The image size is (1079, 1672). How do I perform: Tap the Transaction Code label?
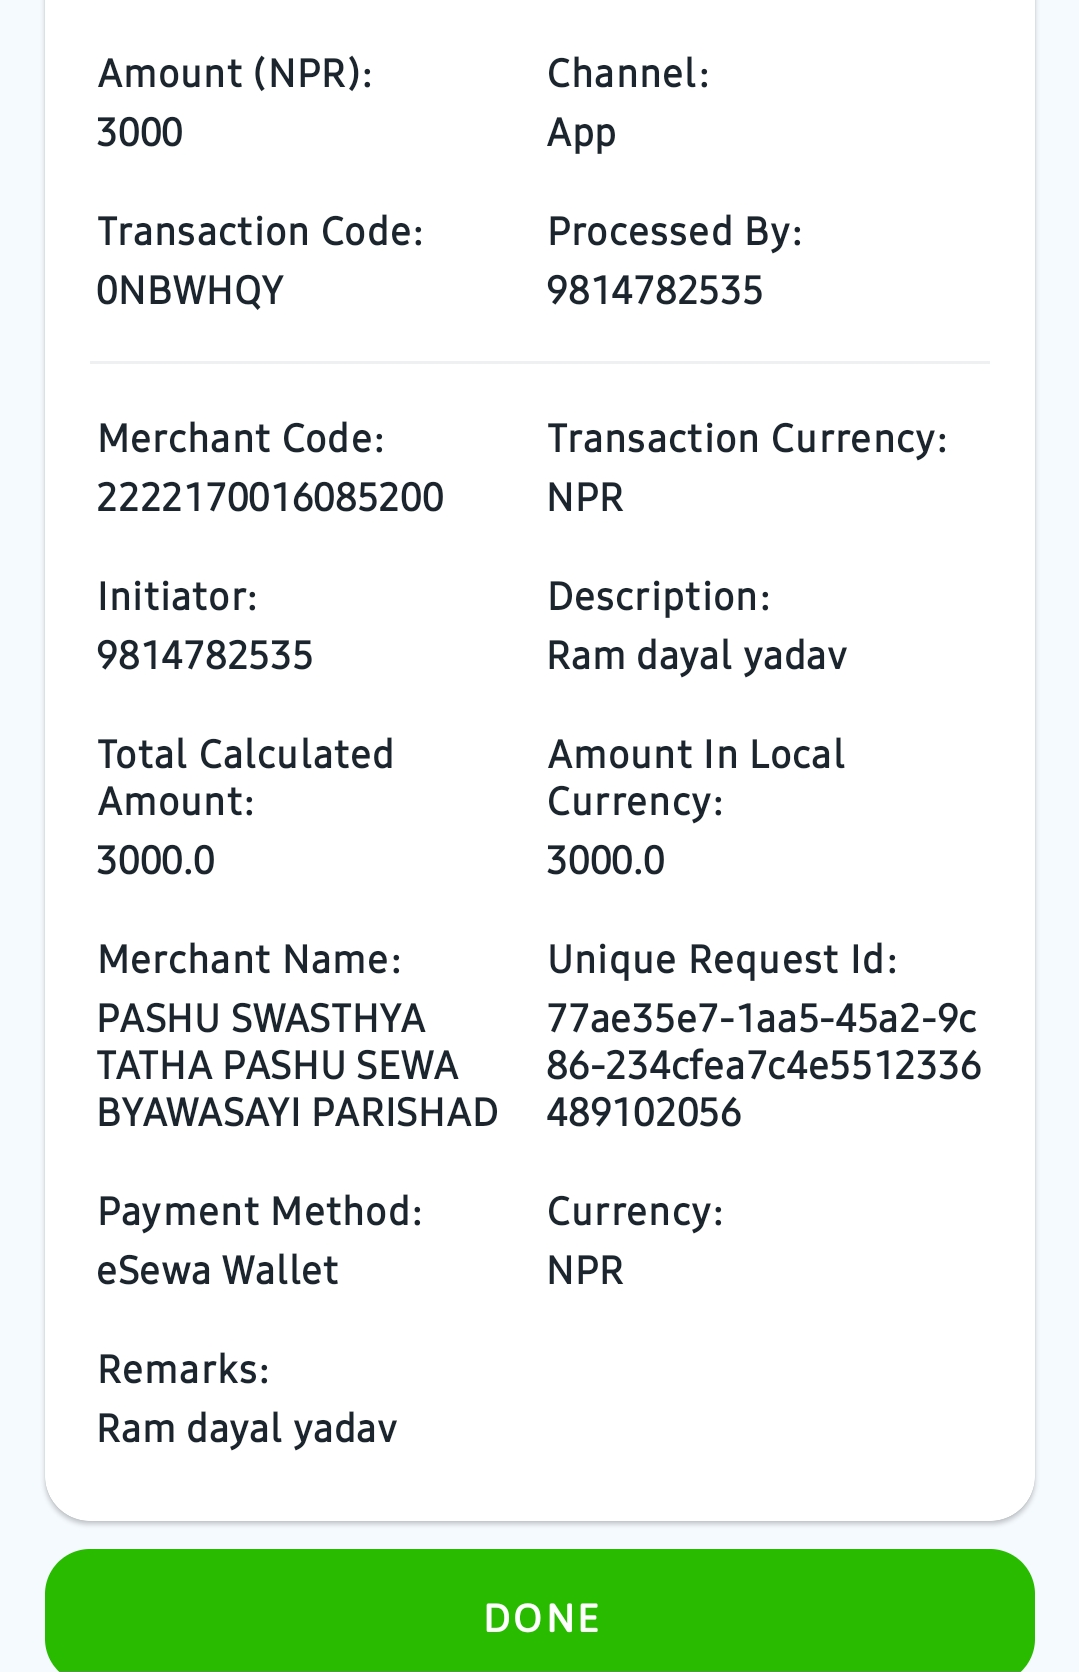tap(261, 232)
